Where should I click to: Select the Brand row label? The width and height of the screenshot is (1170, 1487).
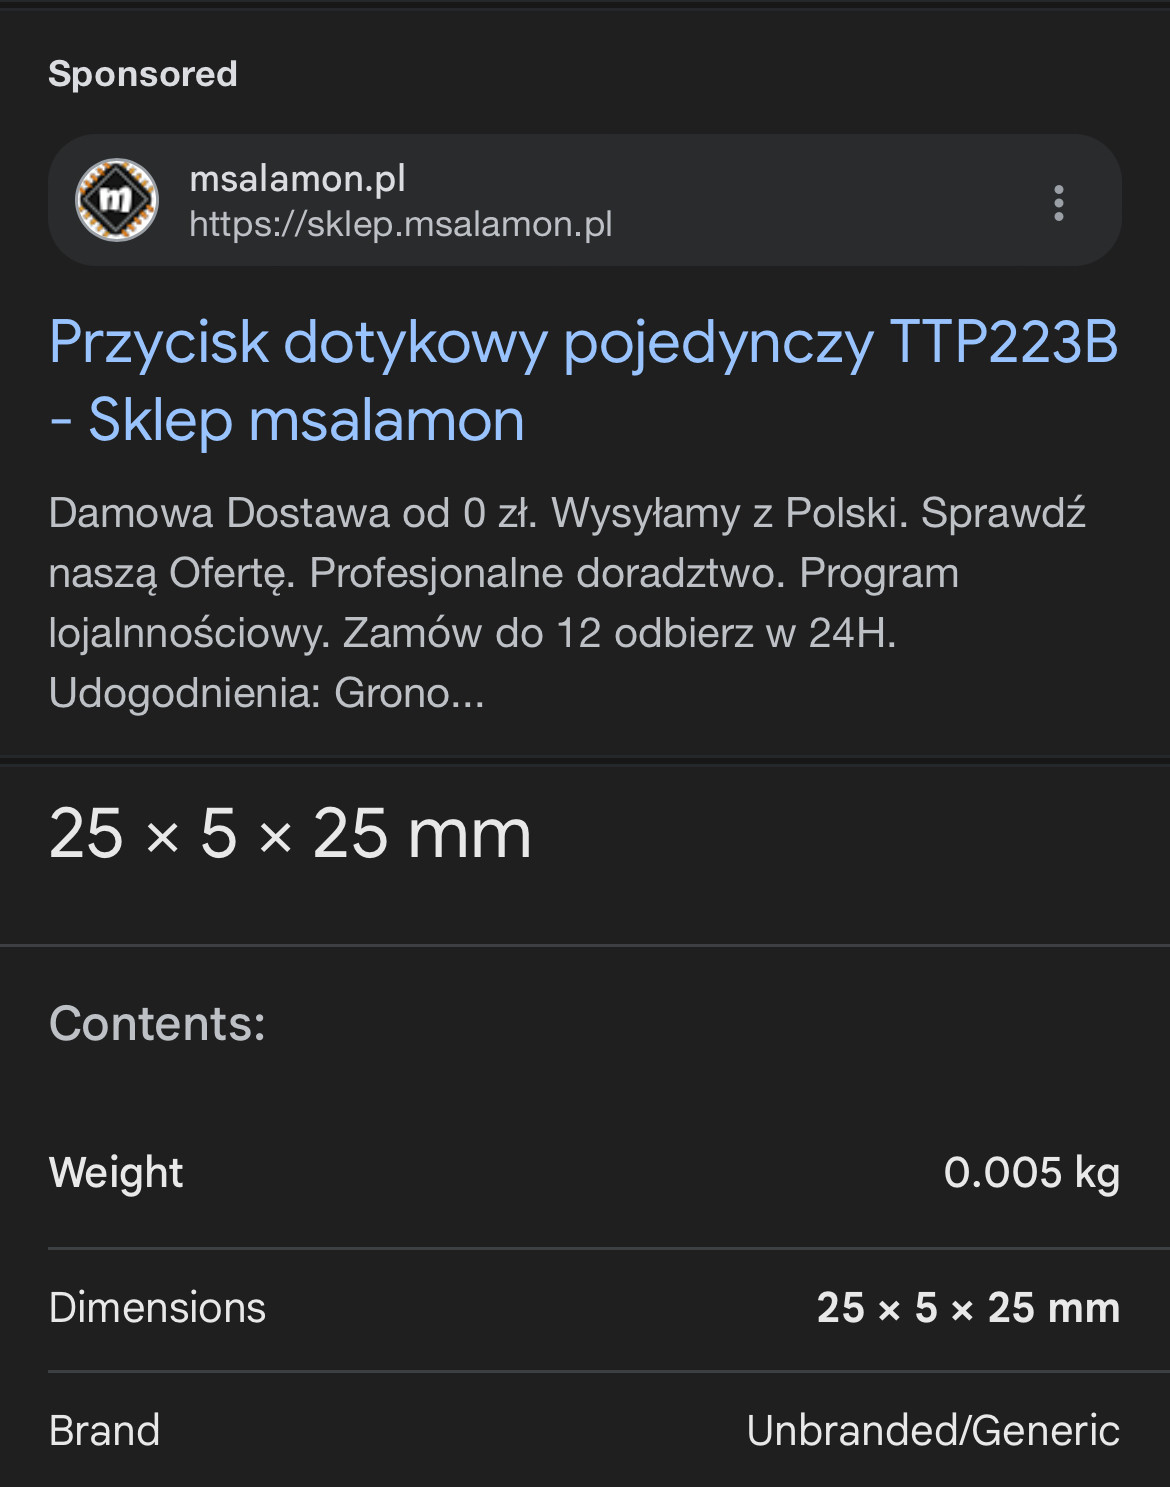[104, 1431]
